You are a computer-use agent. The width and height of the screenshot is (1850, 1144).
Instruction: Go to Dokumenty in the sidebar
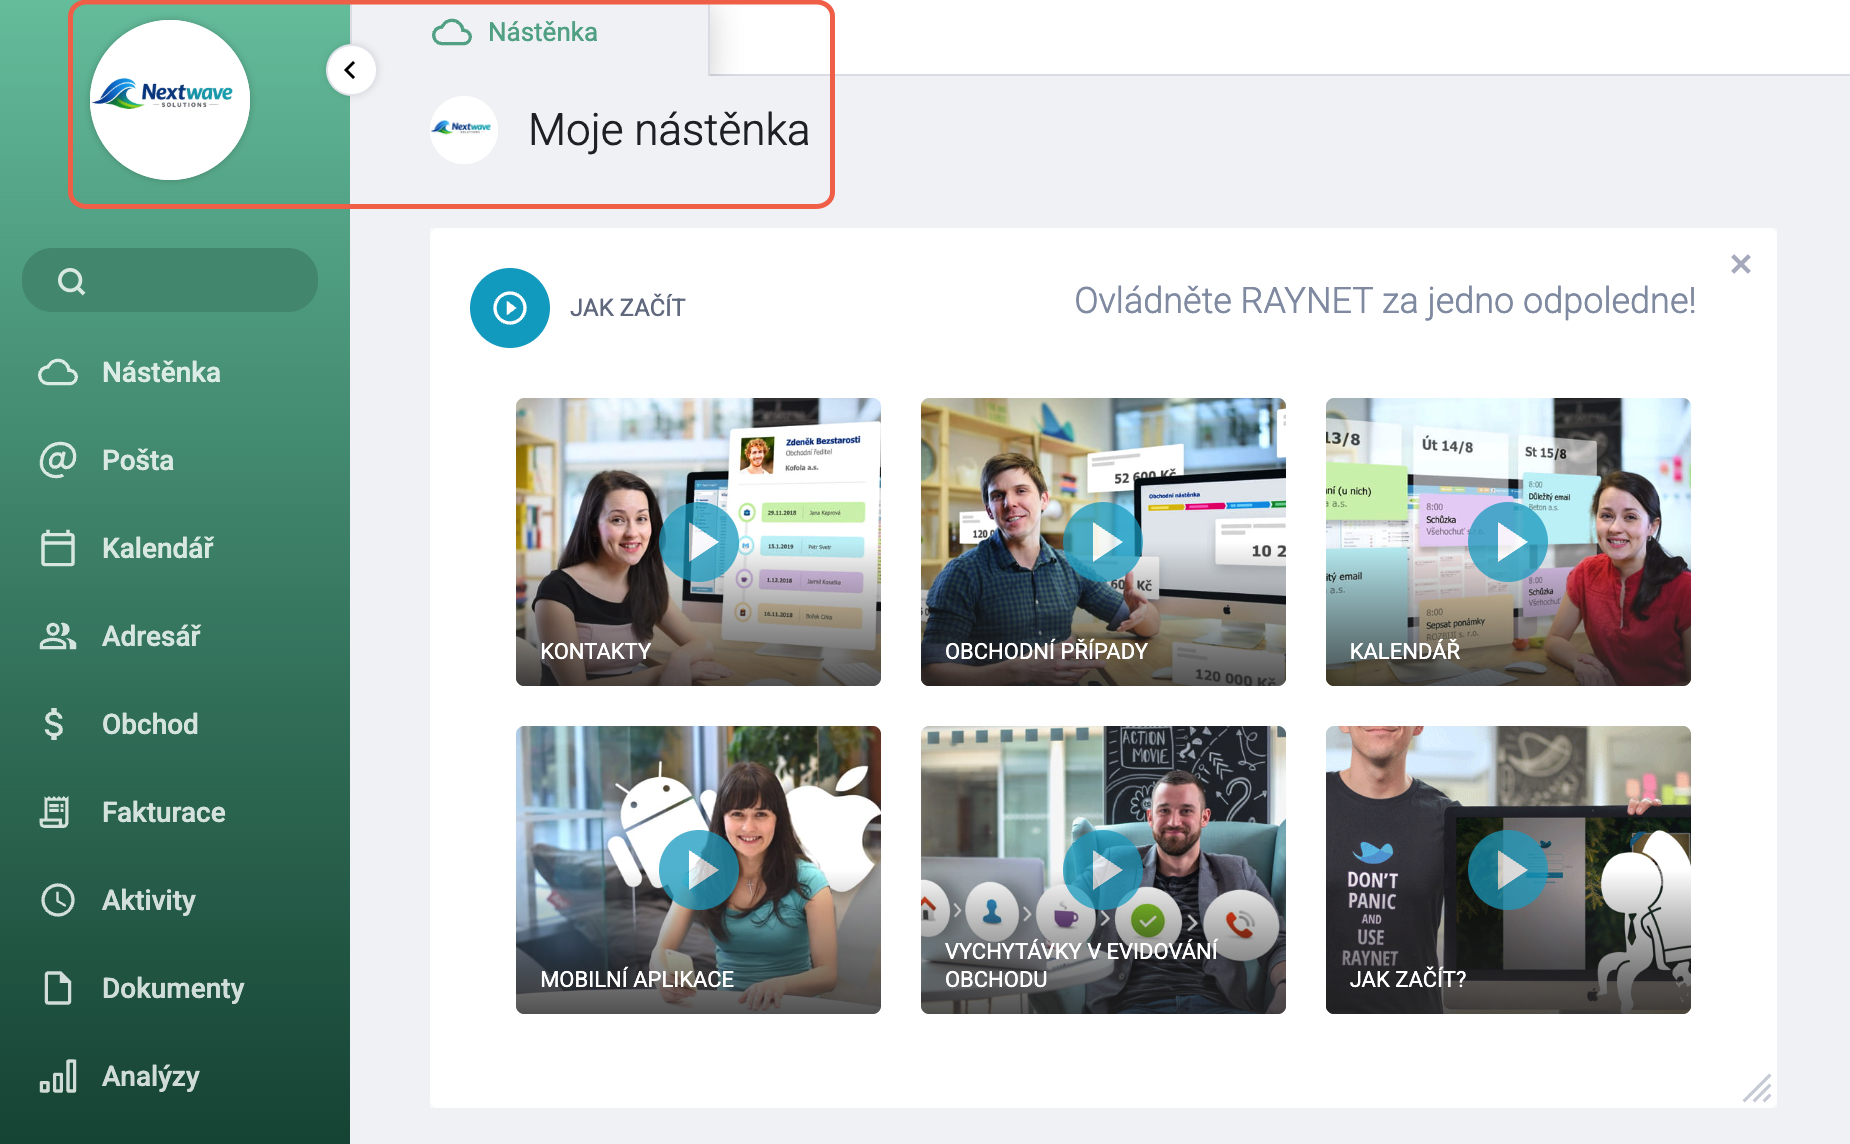coord(175,988)
